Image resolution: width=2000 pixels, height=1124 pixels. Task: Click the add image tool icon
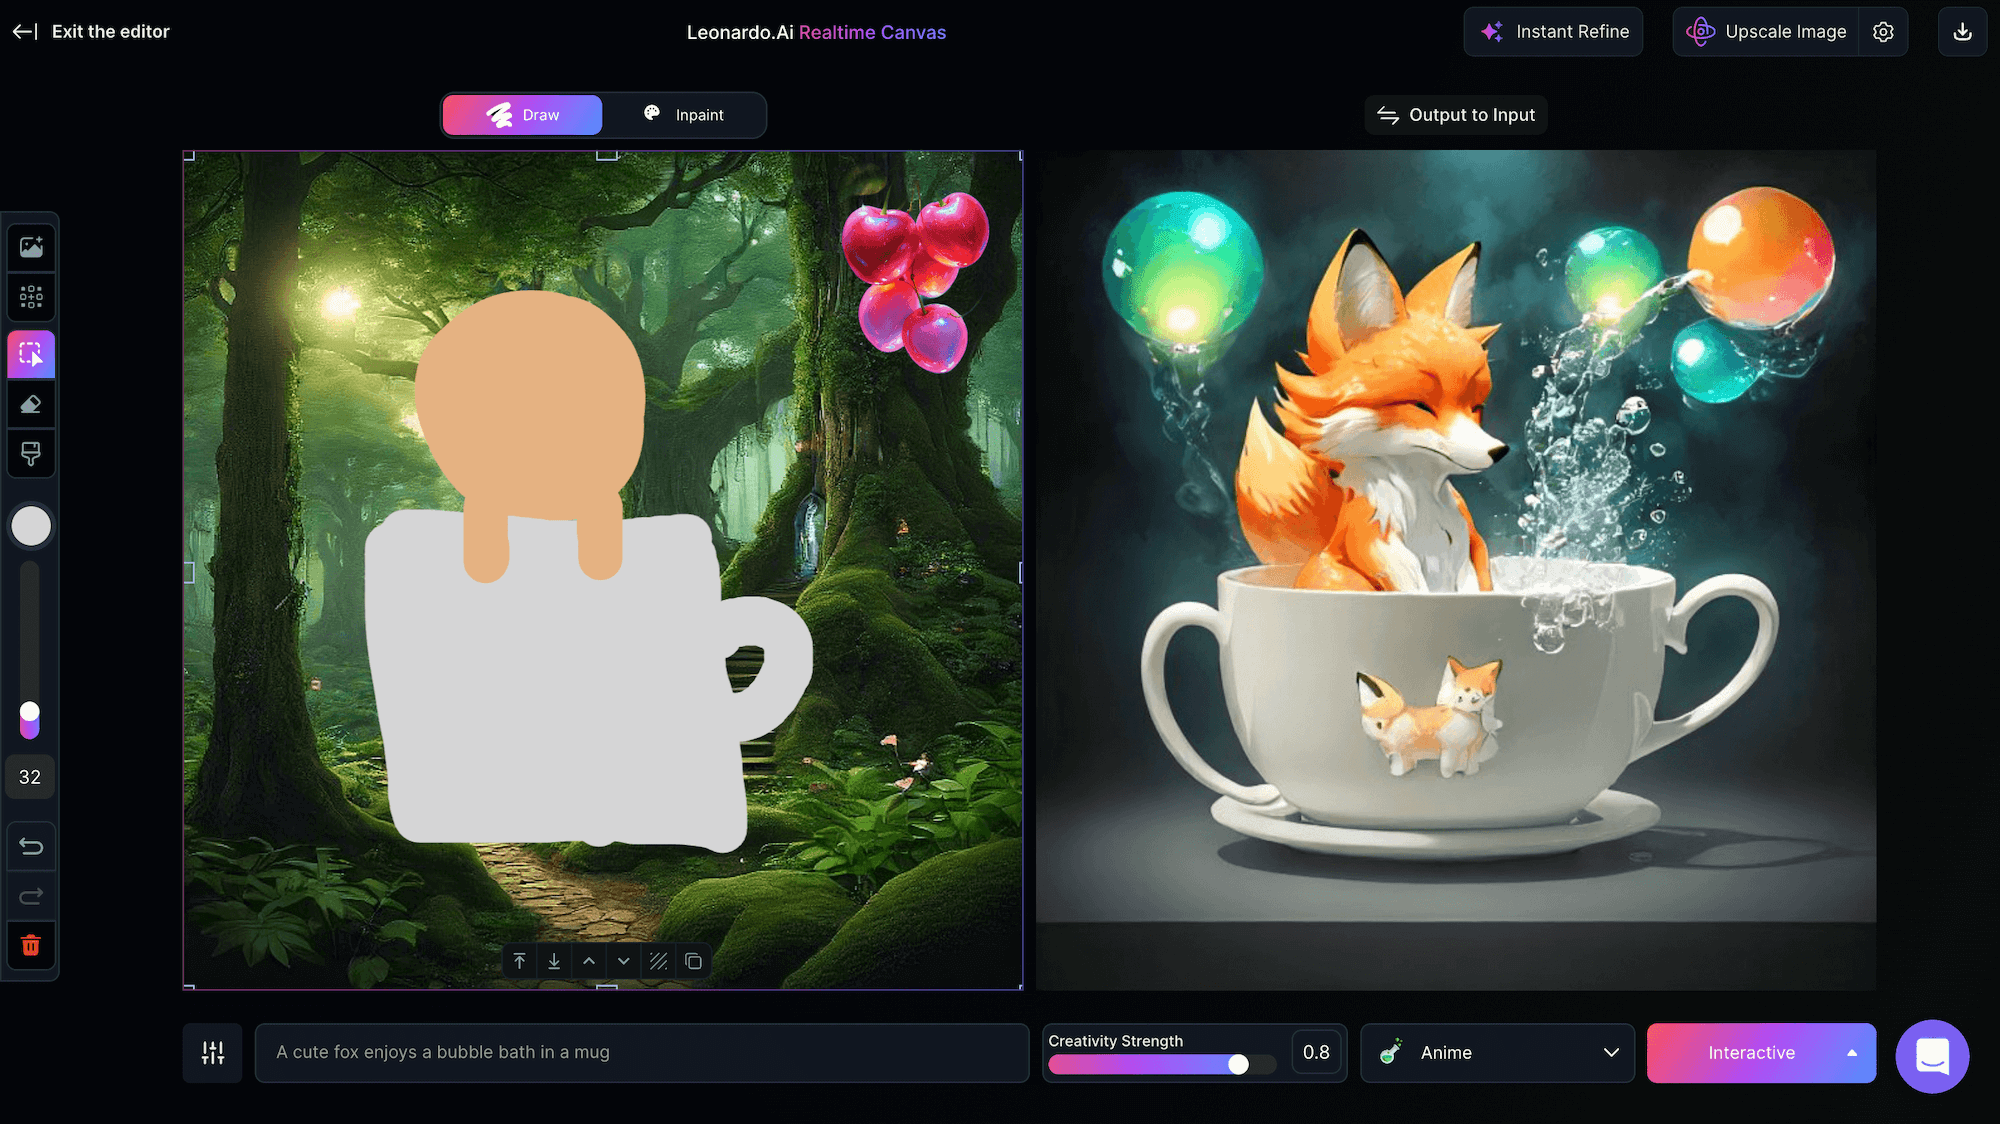coord(31,247)
